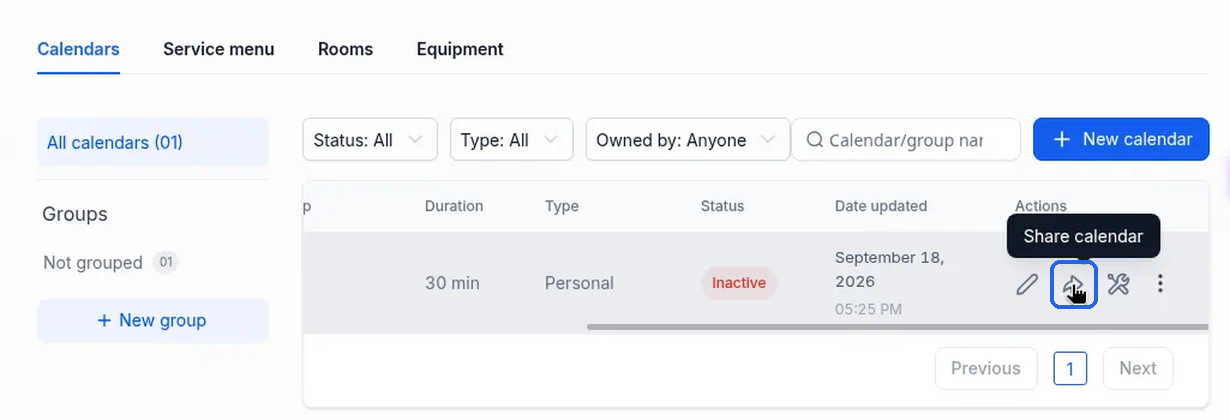Click the Status column header

pyautogui.click(x=722, y=206)
